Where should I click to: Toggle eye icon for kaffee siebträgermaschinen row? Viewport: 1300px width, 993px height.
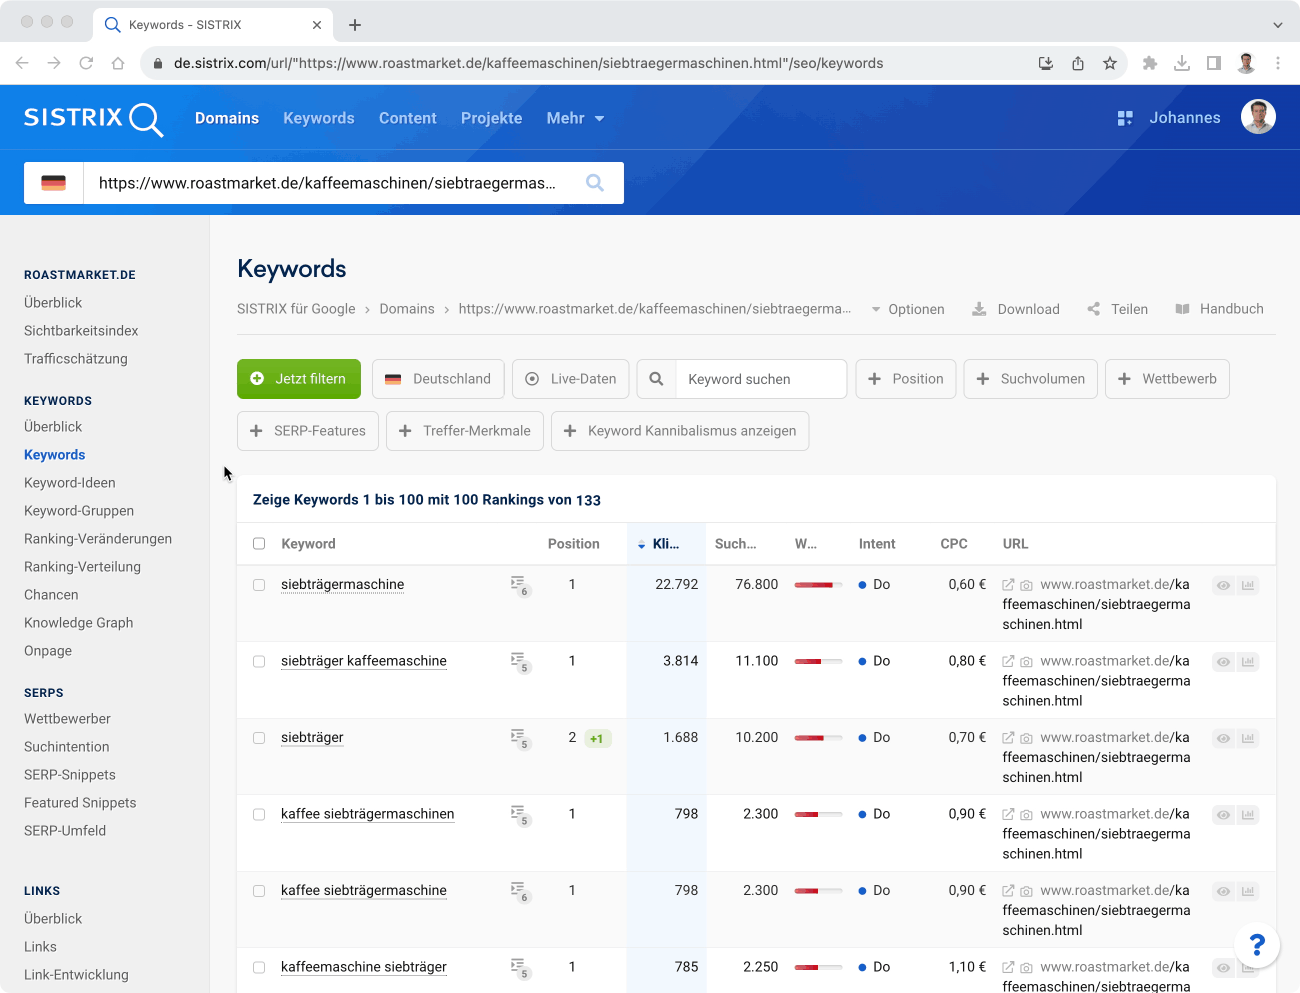(x=1223, y=815)
